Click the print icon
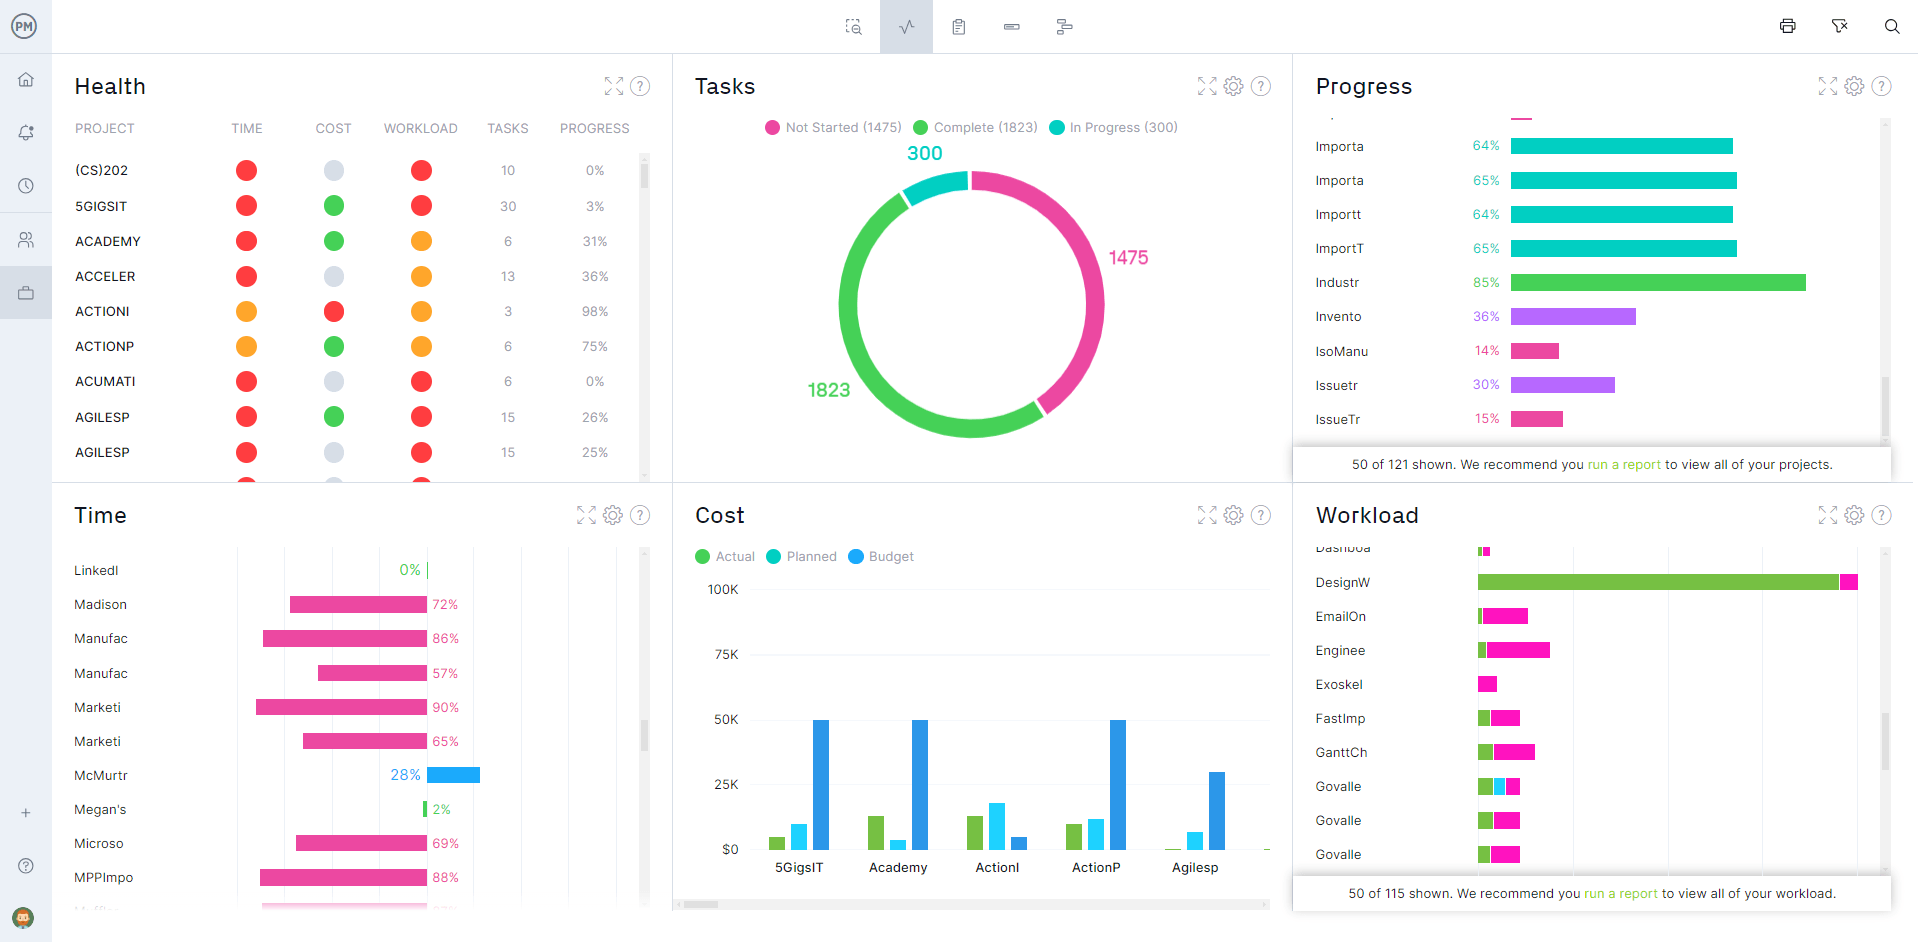The width and height of the screenshot is (1918, 942). coord(1788,26)
